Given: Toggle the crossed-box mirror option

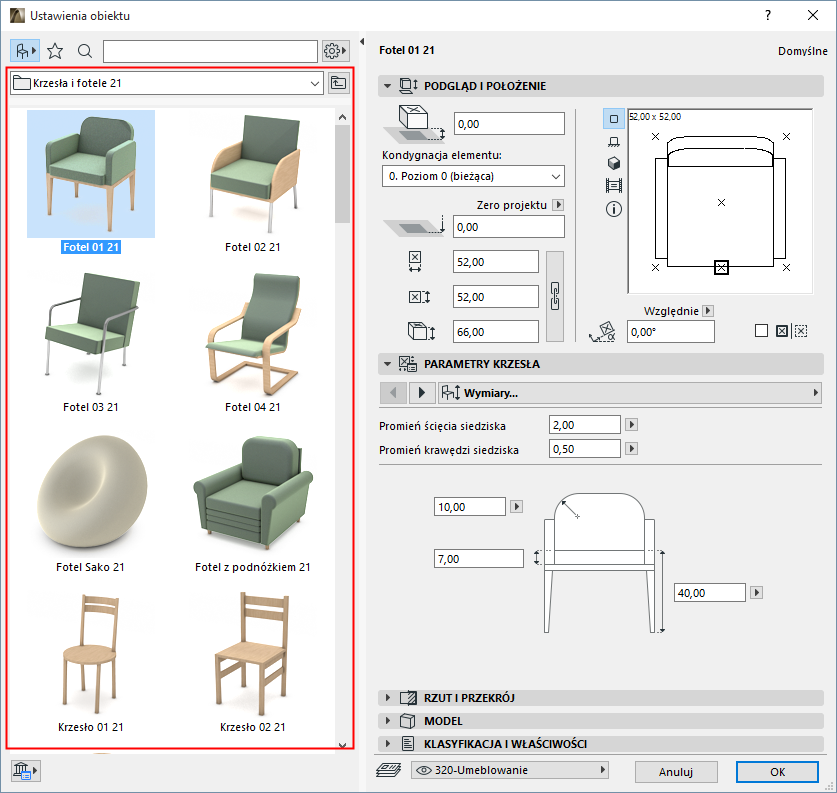Looking at the screenshot, I should tap(781, 331).
